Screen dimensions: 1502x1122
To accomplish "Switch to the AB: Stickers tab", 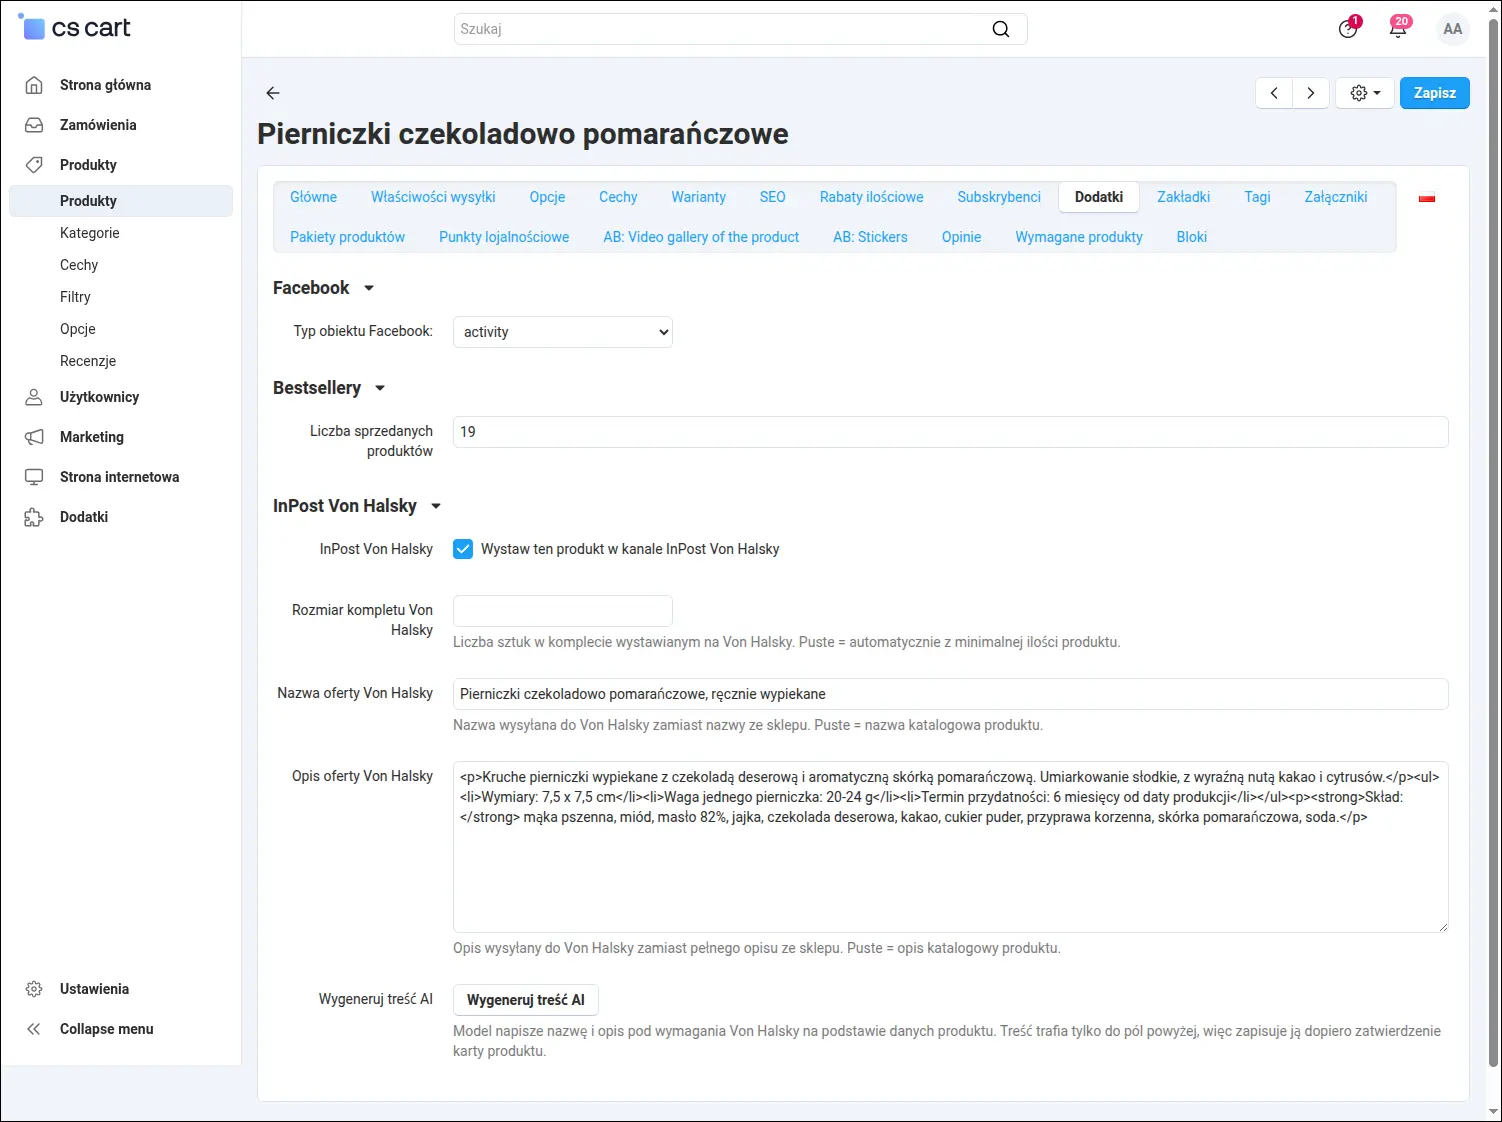I will tap(870, 237).
